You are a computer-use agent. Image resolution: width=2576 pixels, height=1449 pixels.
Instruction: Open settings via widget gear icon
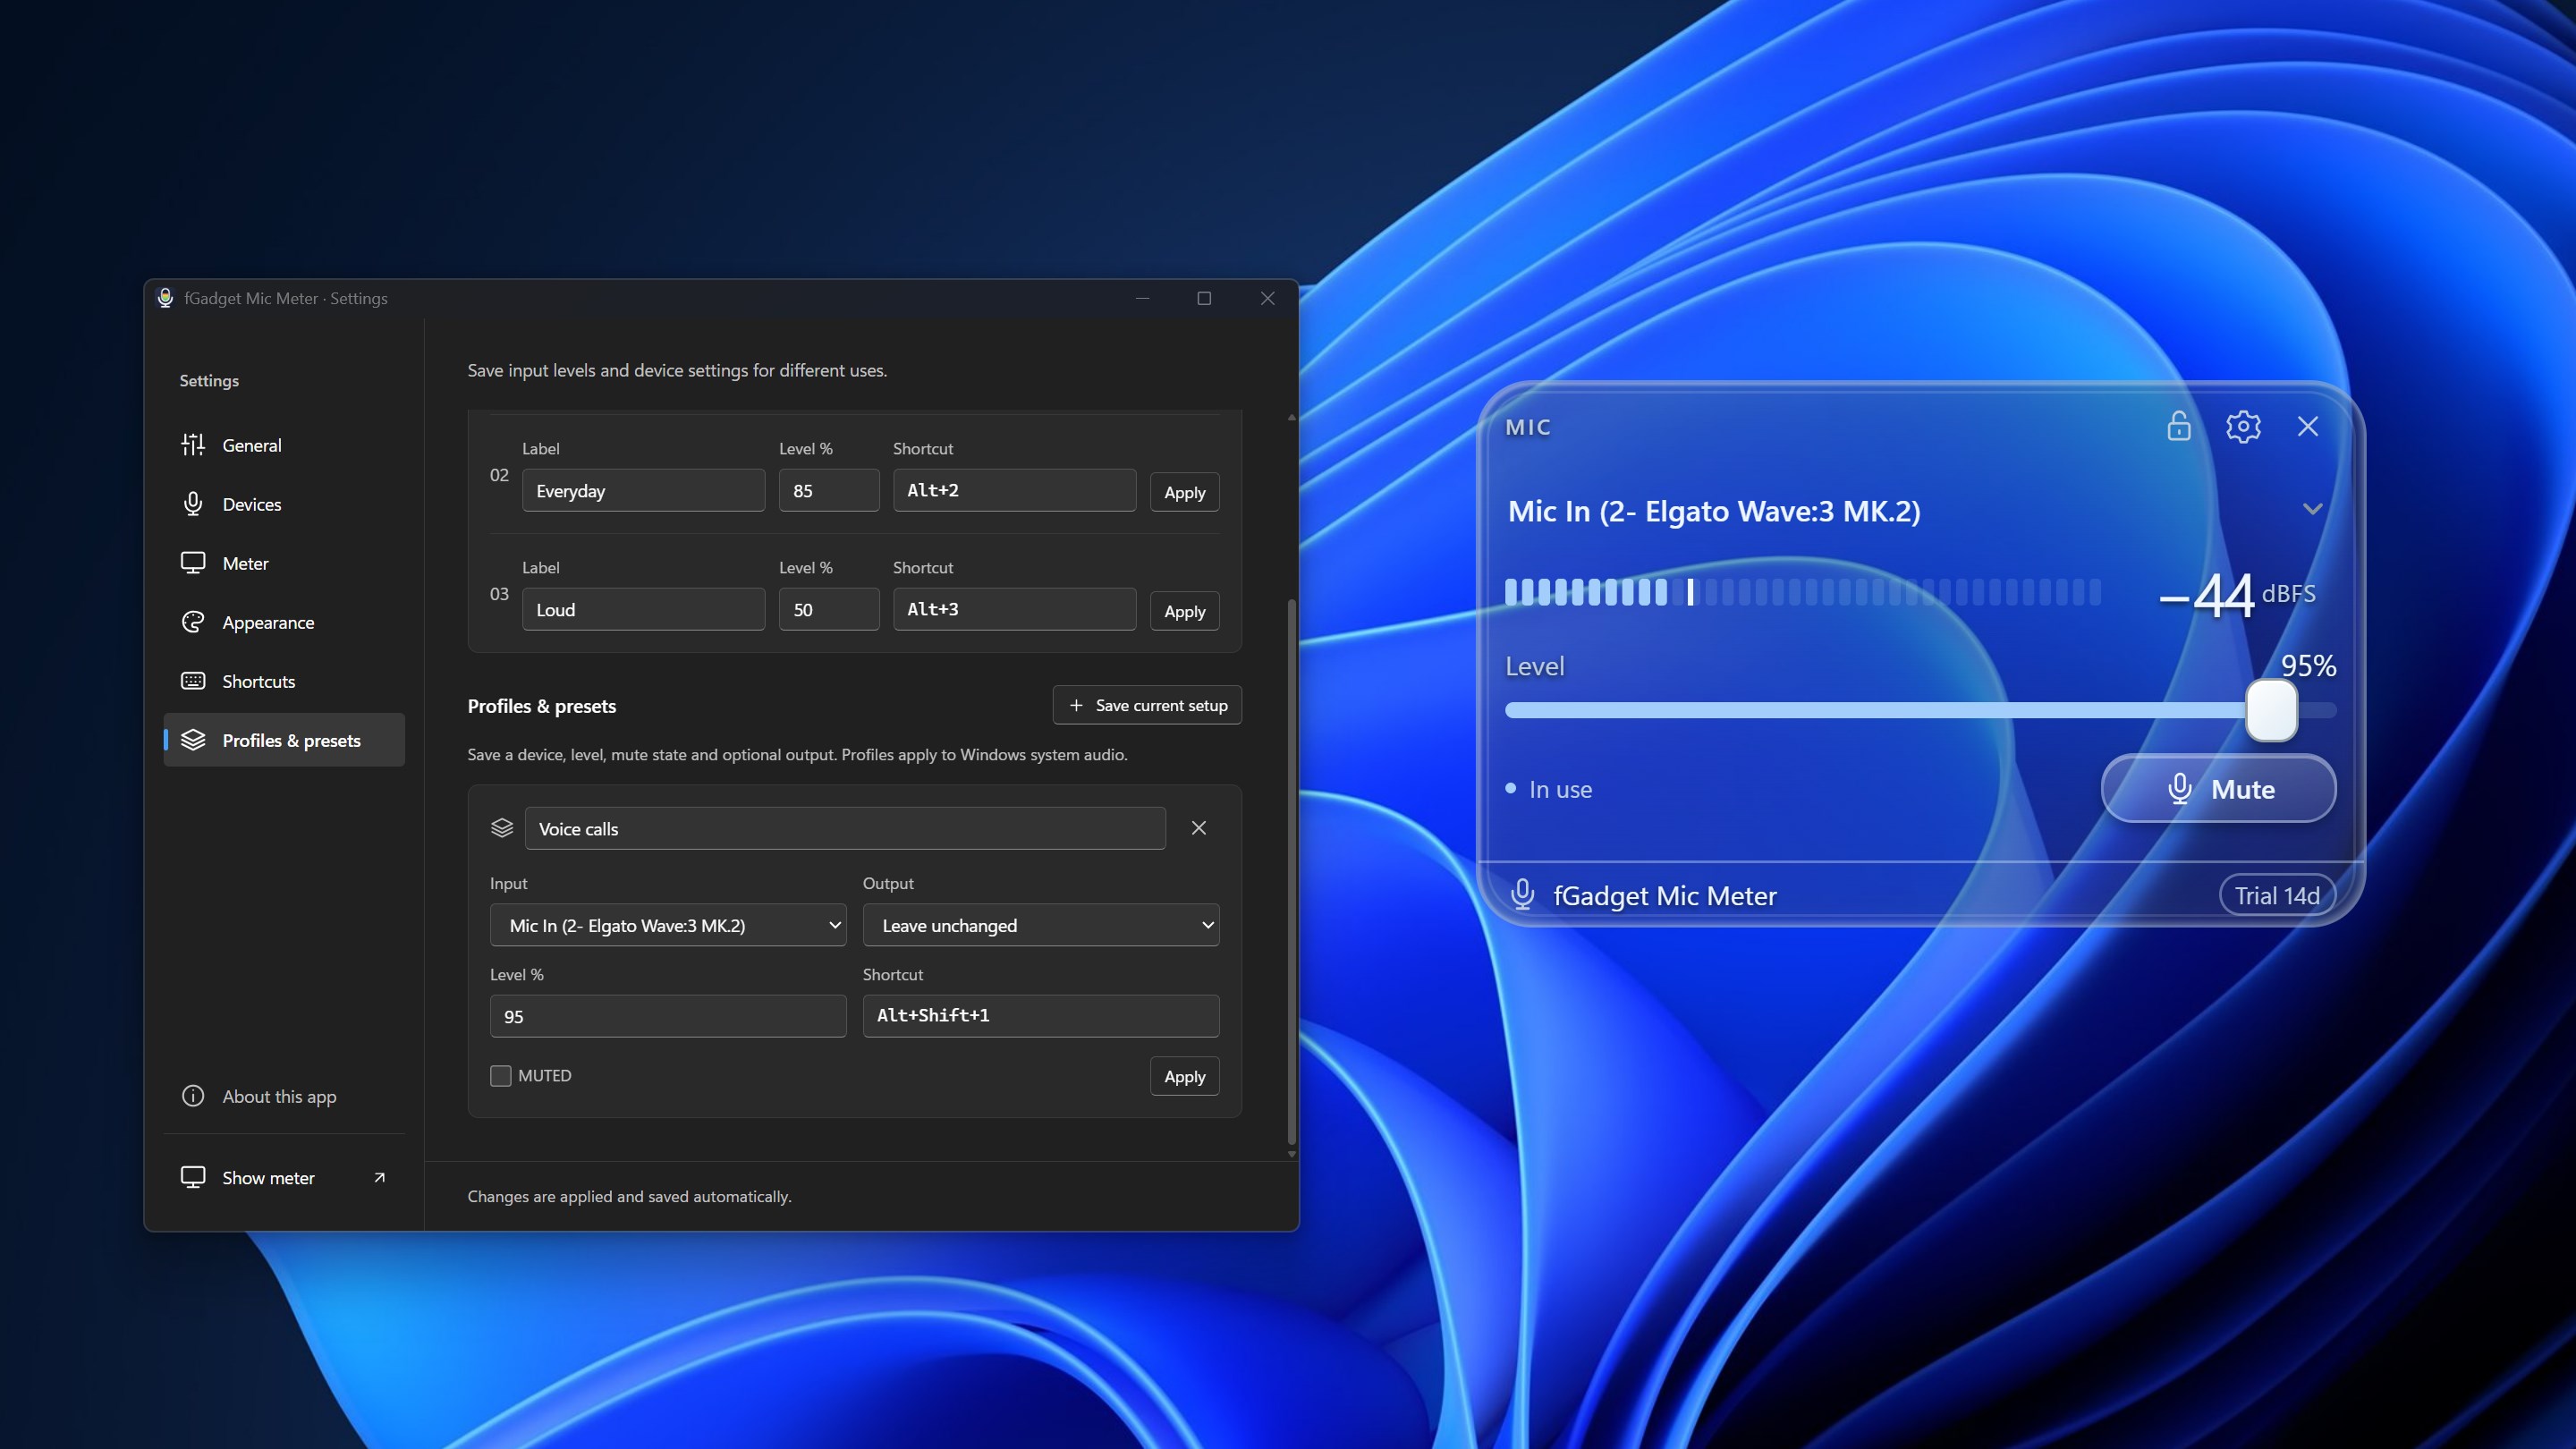(x=2243, y=426)
